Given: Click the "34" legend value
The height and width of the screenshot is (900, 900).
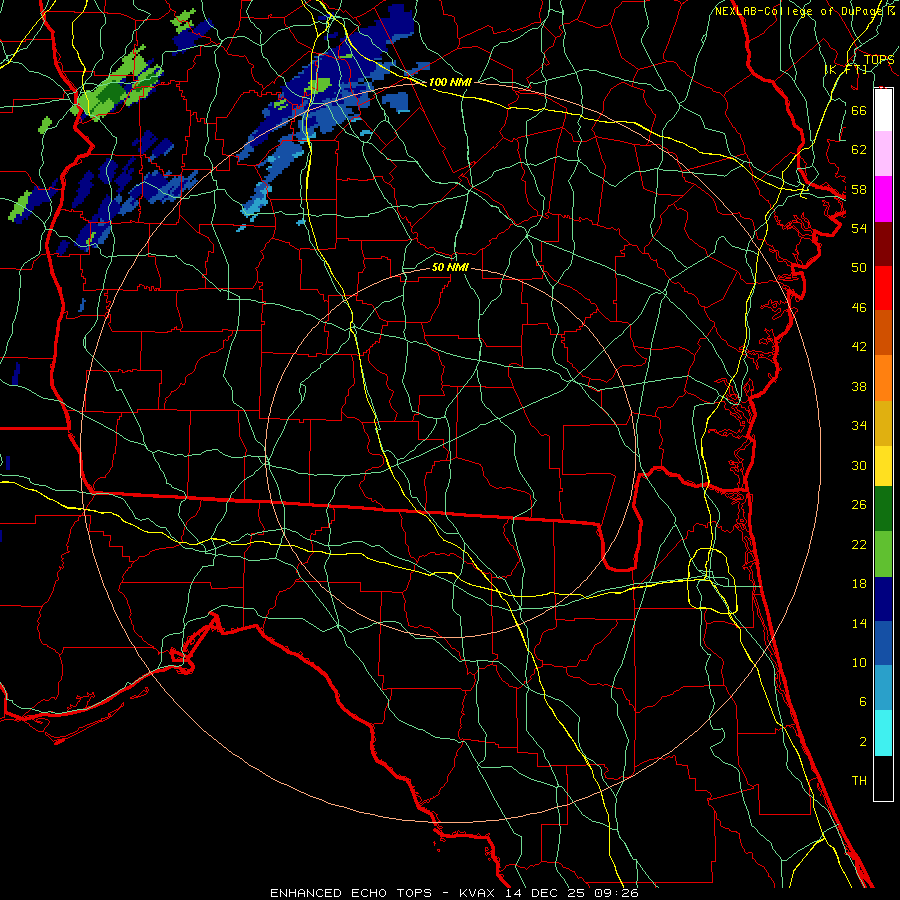Looking at the screenshot, I should (x=859, y=426).
